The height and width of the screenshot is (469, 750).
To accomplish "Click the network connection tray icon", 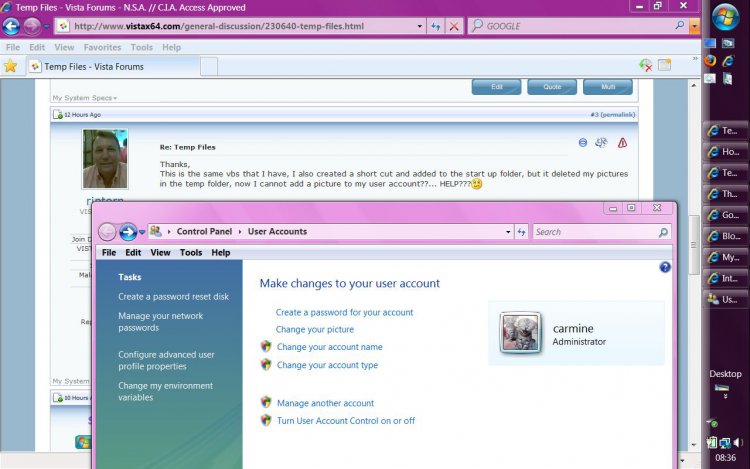I will [725, 443].
